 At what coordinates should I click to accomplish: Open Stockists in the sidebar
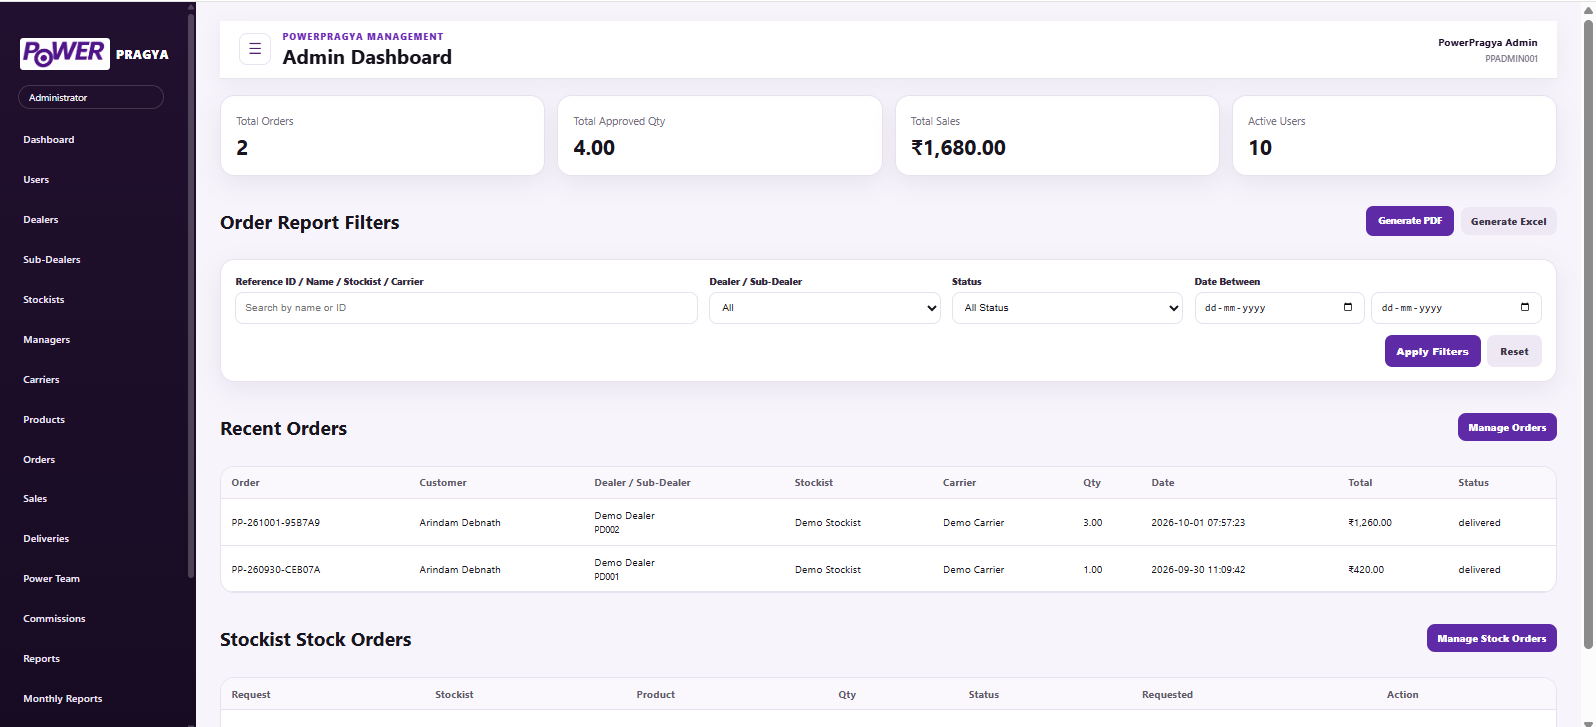tap(44, 300)
